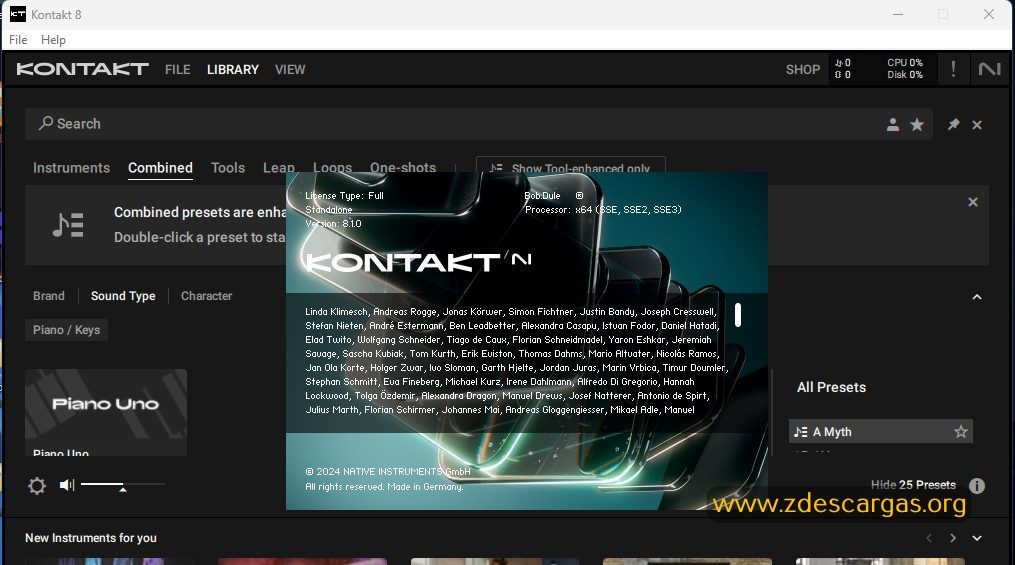Show next new instruments with right arrow
The image size is (1015, 565).
coord(953,538)
